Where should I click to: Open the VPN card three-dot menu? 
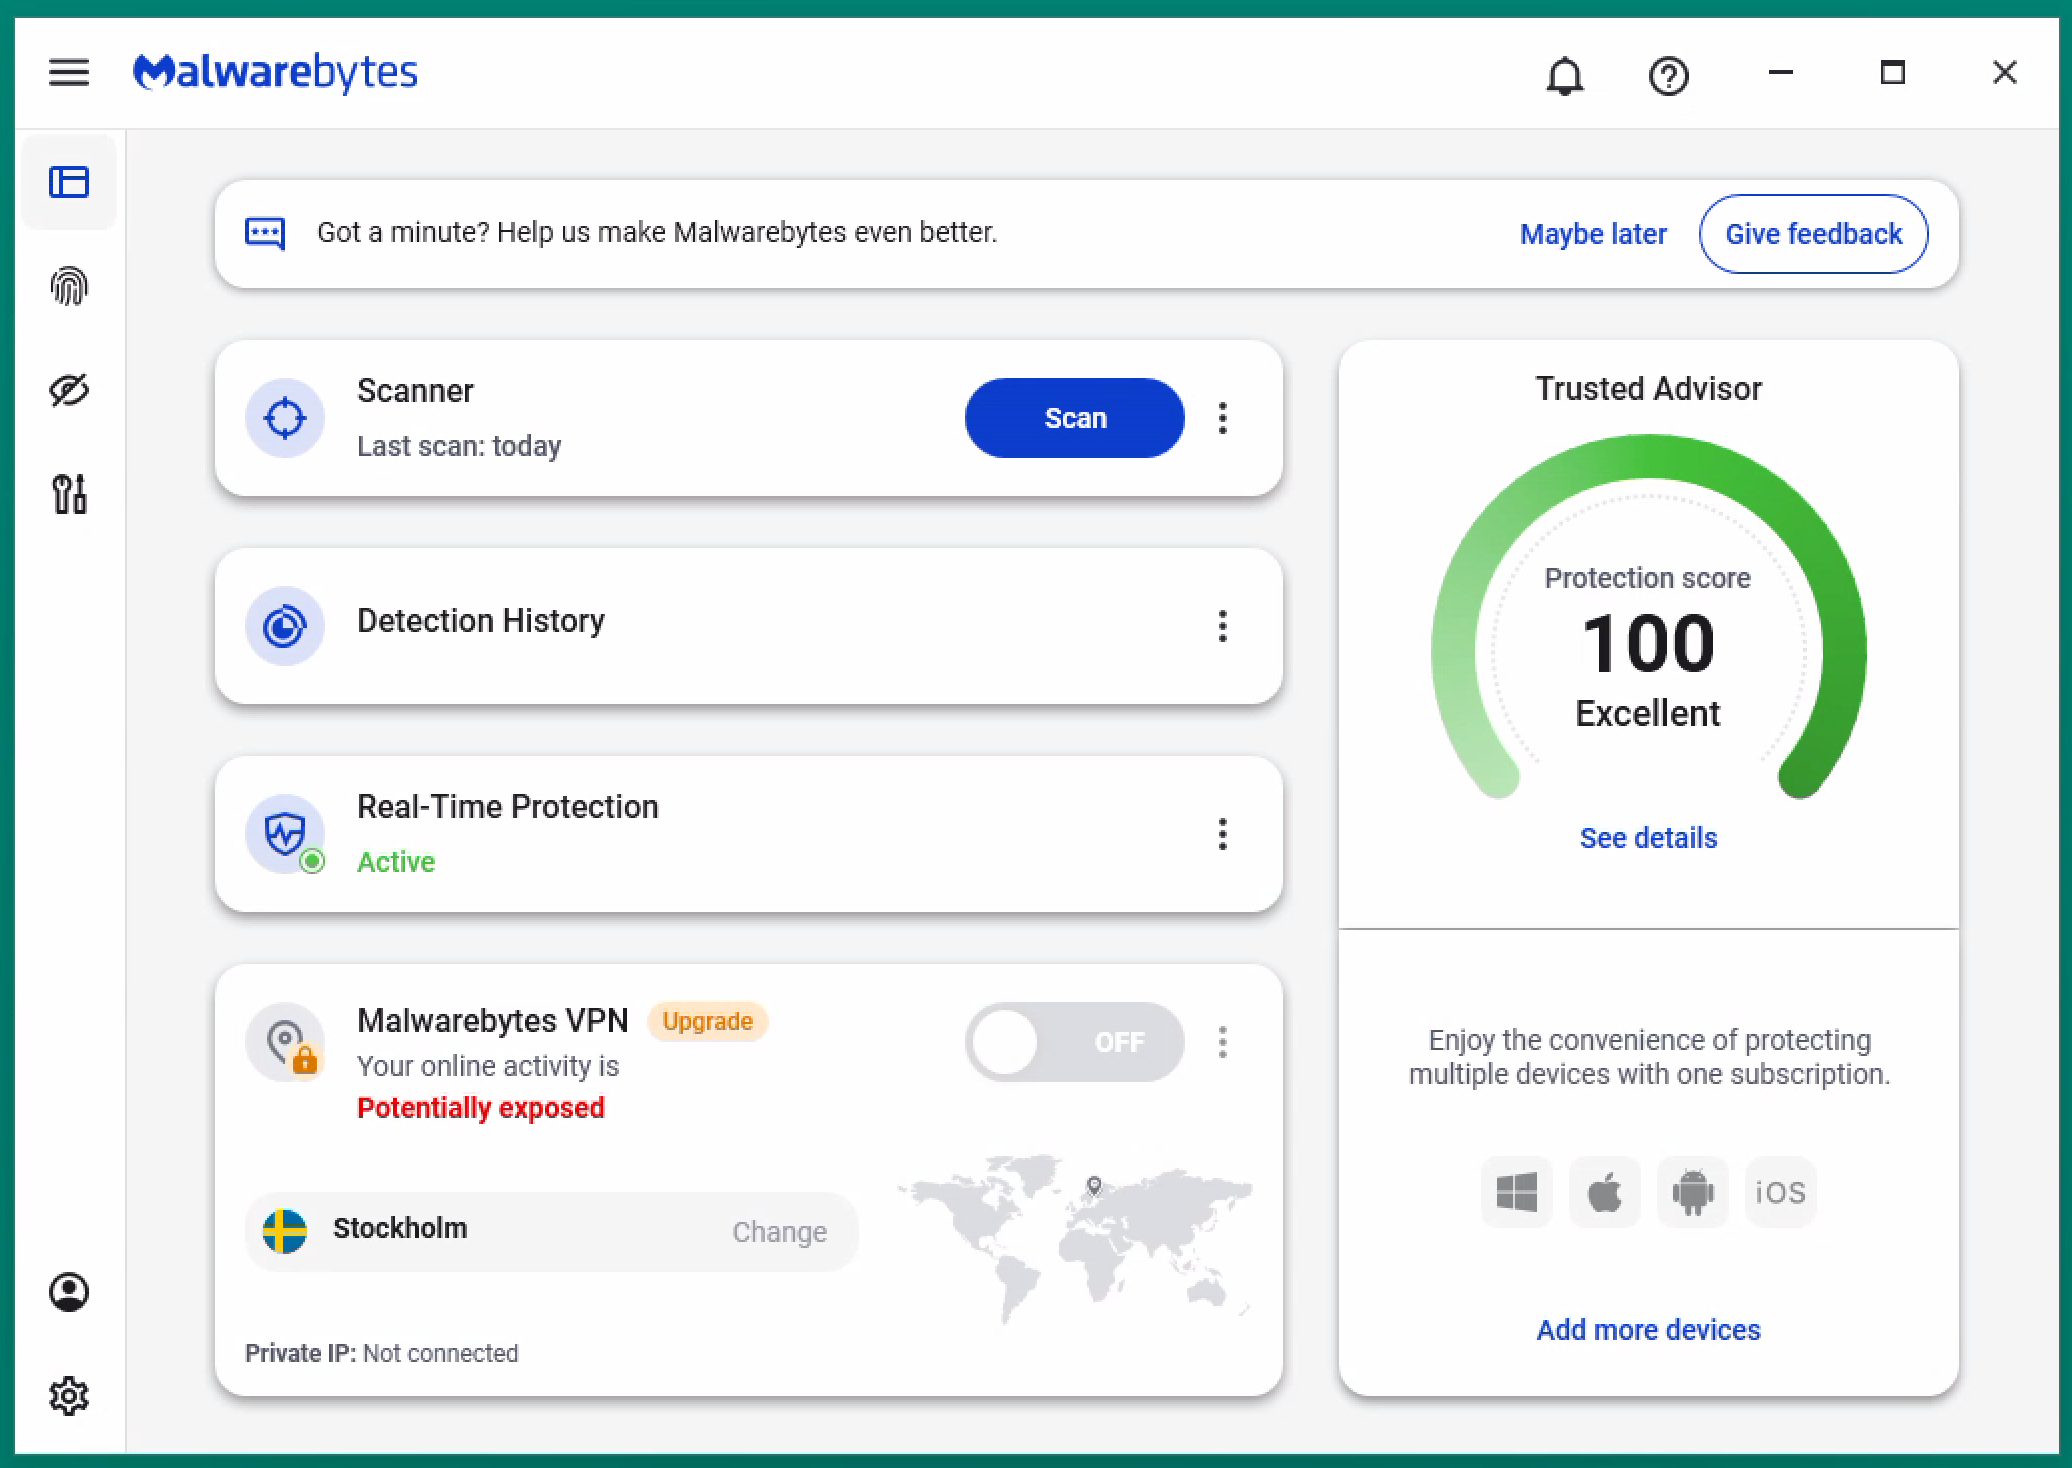(1222, 1042)
